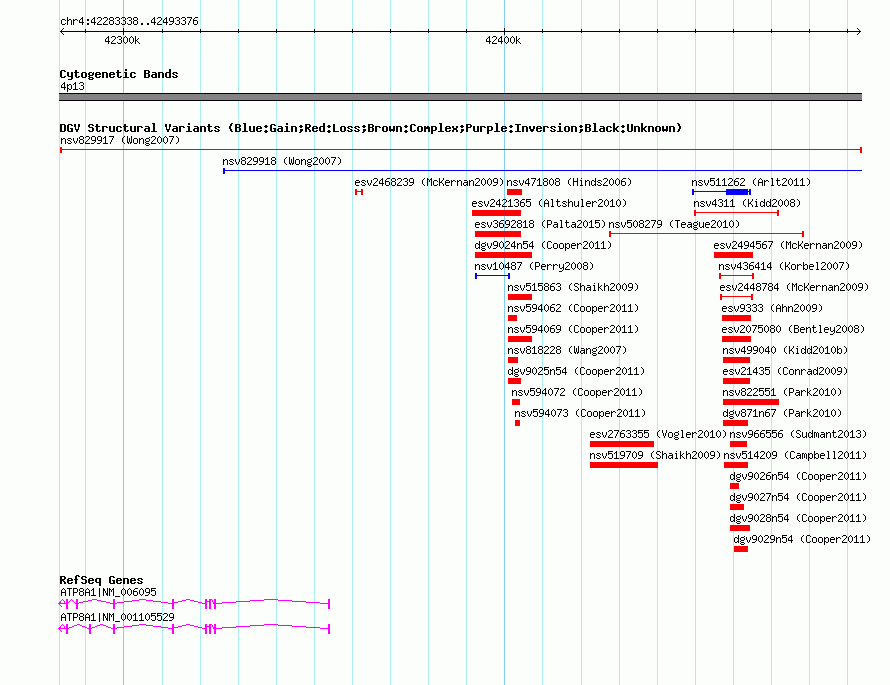Click nsv594069 (Cooper2011) label
890x685 pixels.
point(573,329)
